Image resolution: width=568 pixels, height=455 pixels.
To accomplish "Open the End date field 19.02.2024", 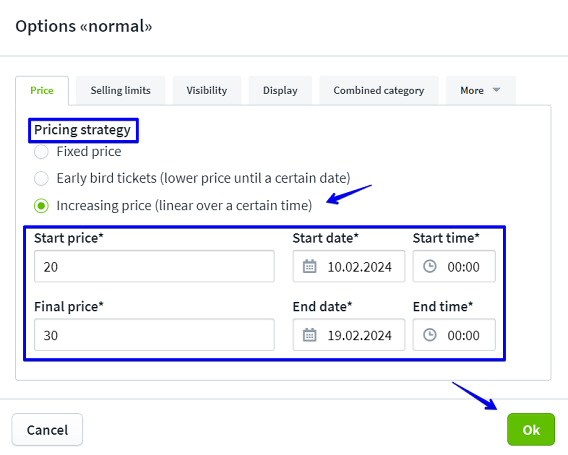I will coord(349,335).
